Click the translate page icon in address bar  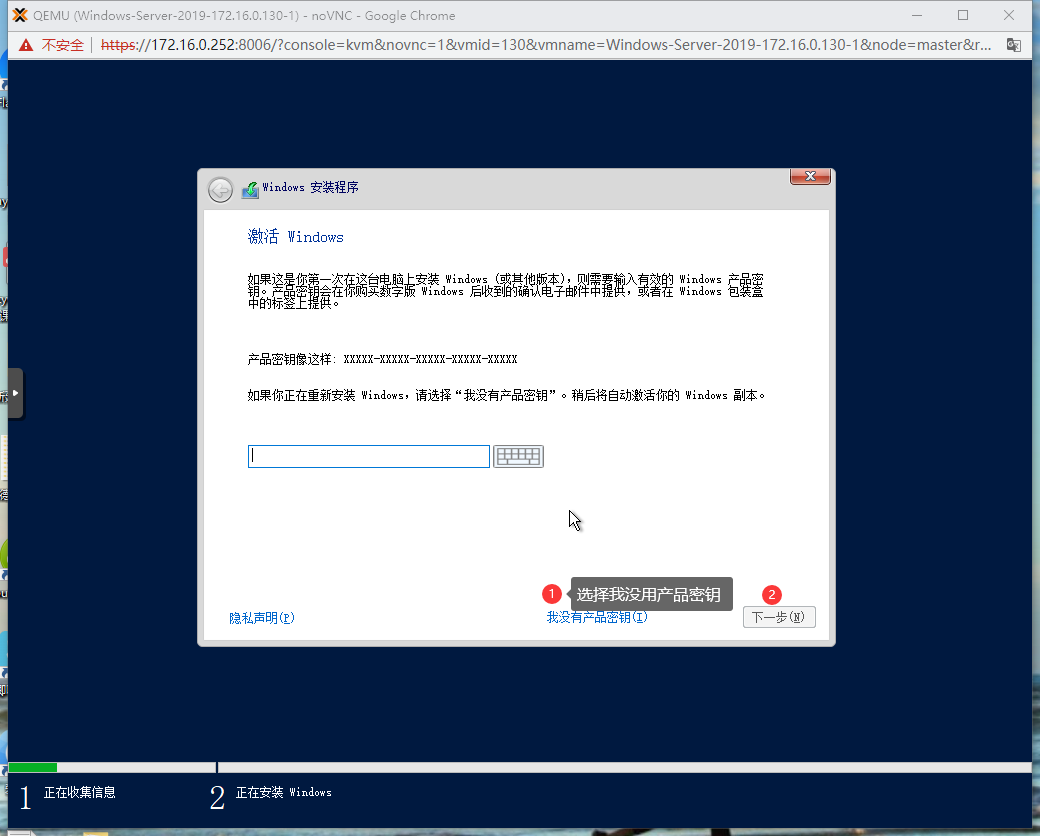click(1013, 45)
